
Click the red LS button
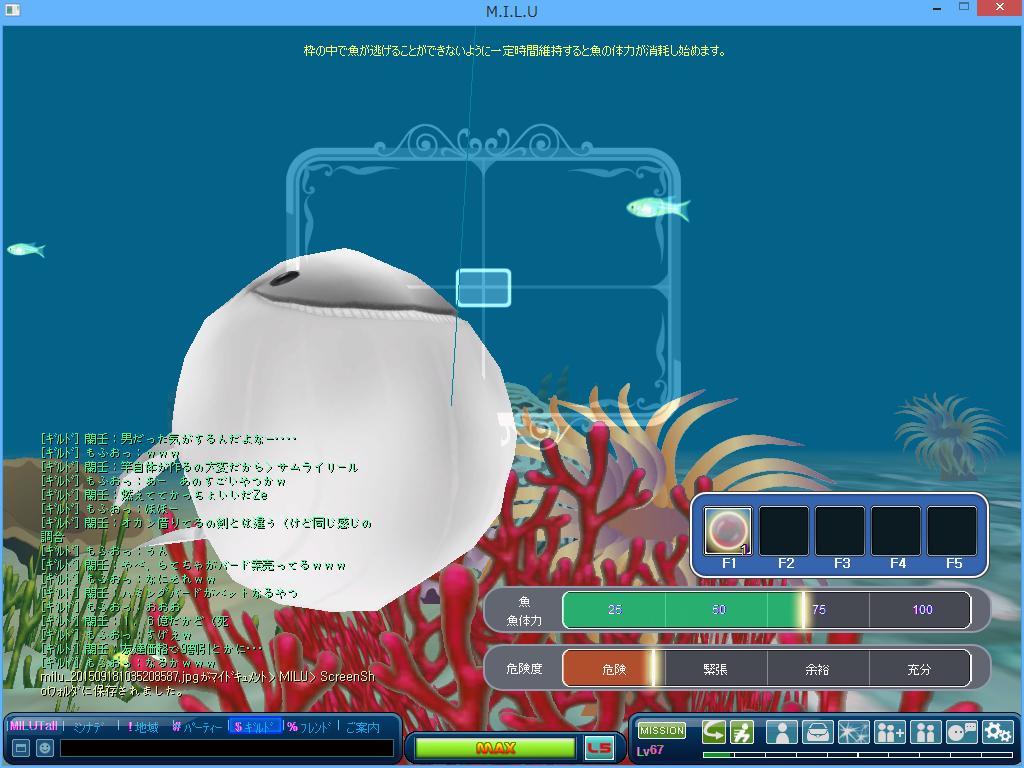[x=599, y=748]
